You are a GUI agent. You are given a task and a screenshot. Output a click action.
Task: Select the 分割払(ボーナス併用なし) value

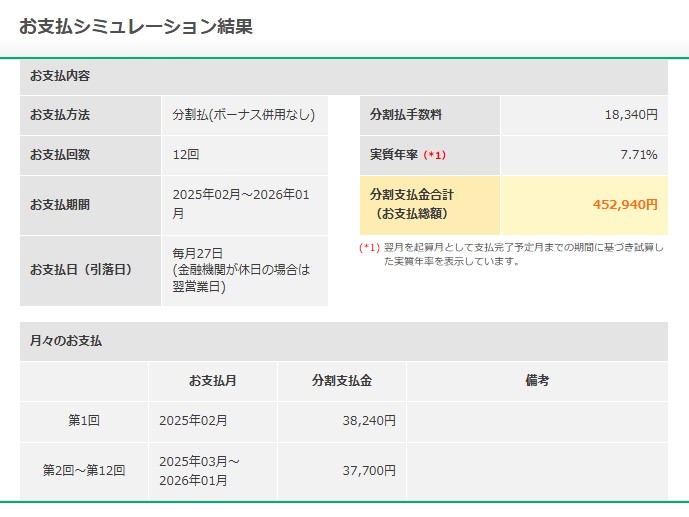point(244,115)
